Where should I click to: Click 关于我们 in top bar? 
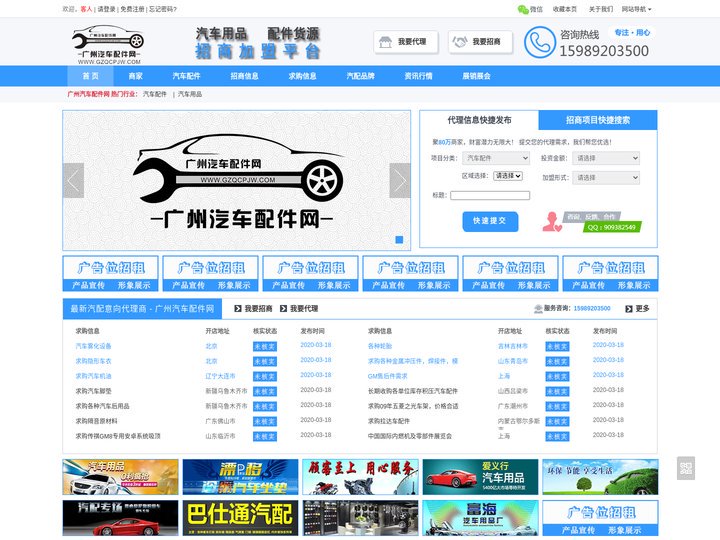(601, 9)
